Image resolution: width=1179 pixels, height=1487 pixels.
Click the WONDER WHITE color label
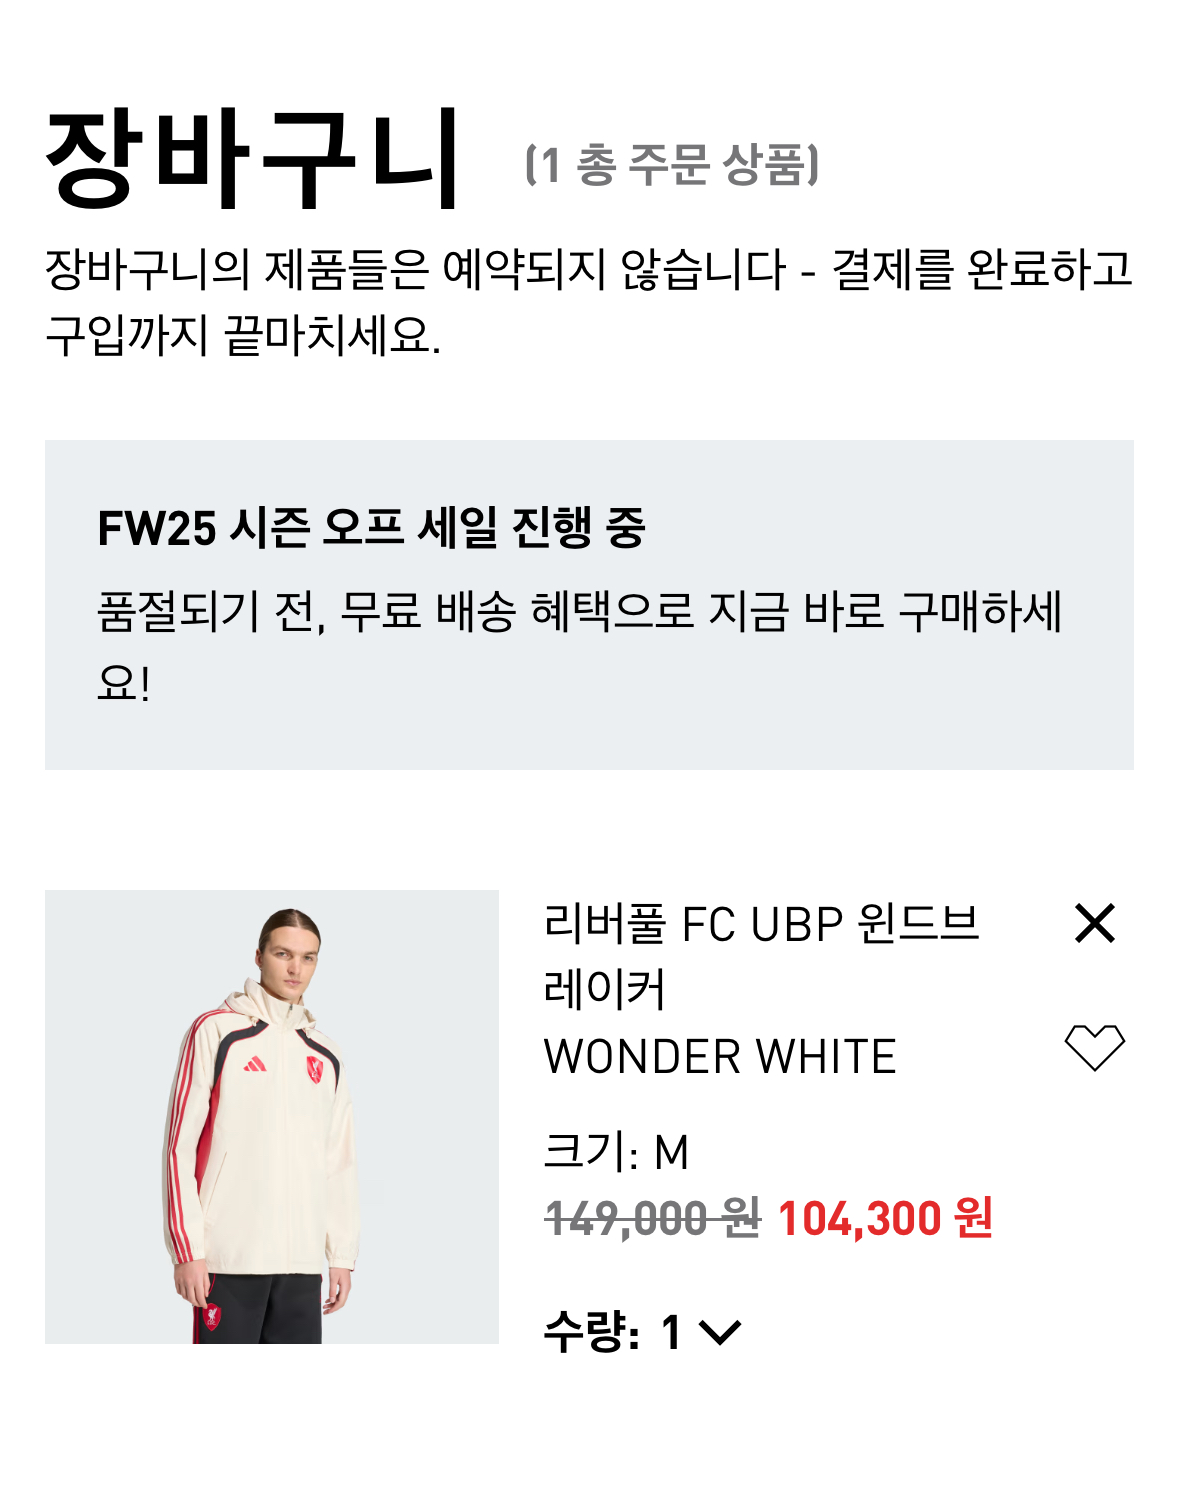720,1057
